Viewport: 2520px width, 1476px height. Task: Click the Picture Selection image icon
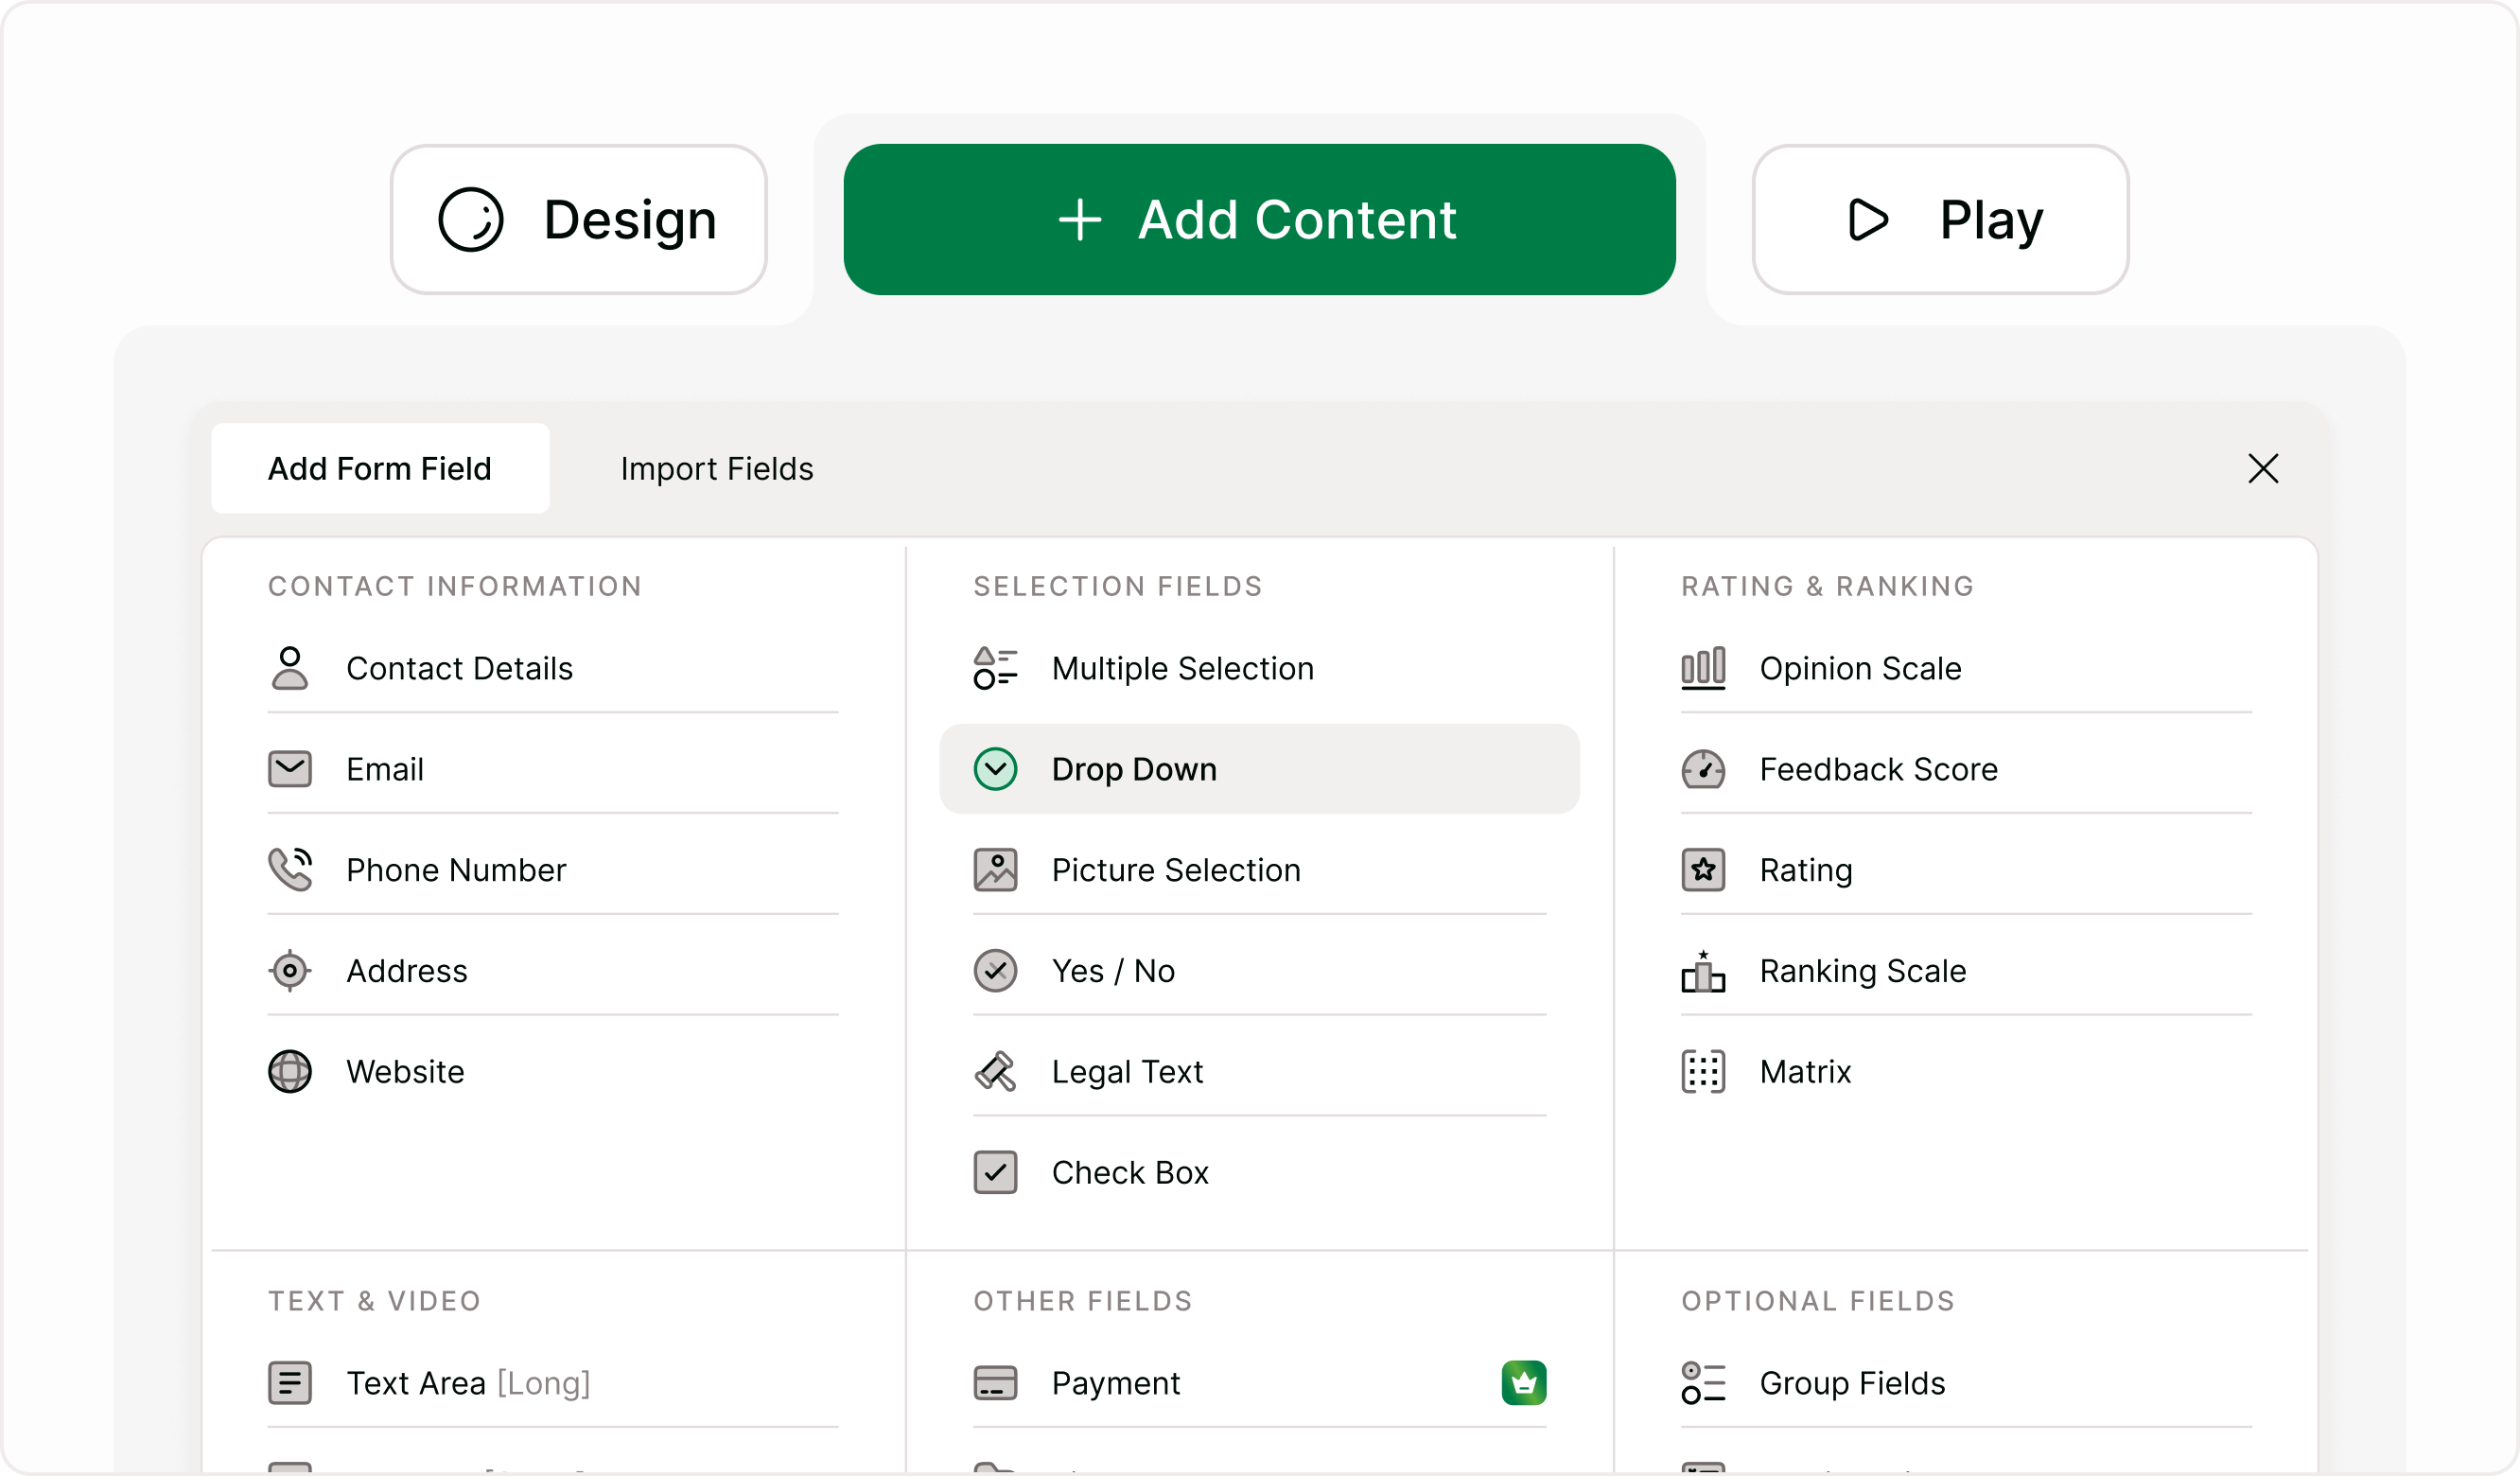pyautogui.click(x=996, y=870)
